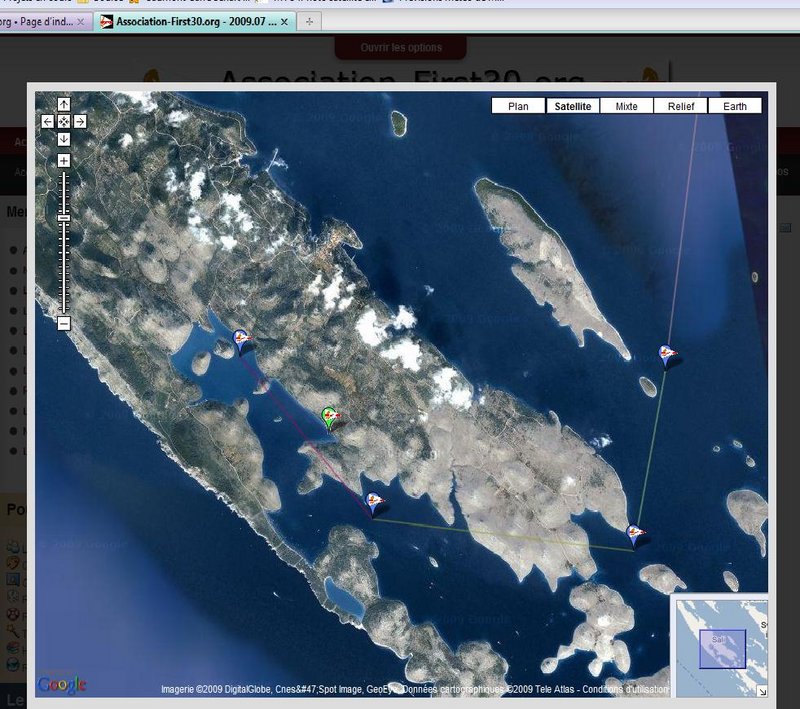Zoom out with the minus button

point(63,323)
